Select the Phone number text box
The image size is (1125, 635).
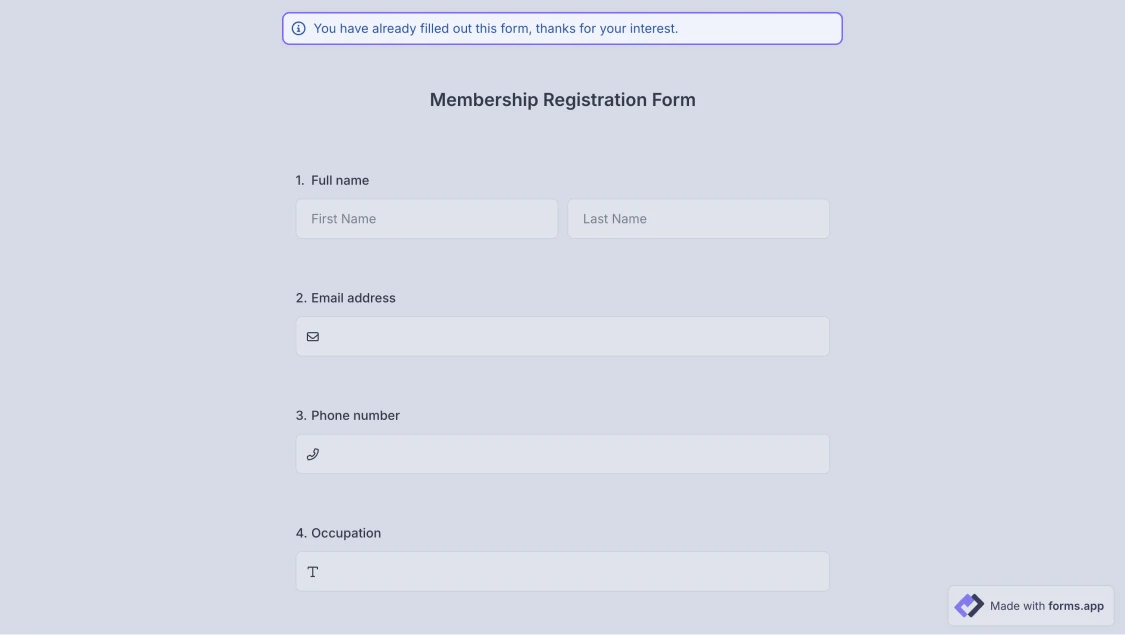[x=570, y=454]
